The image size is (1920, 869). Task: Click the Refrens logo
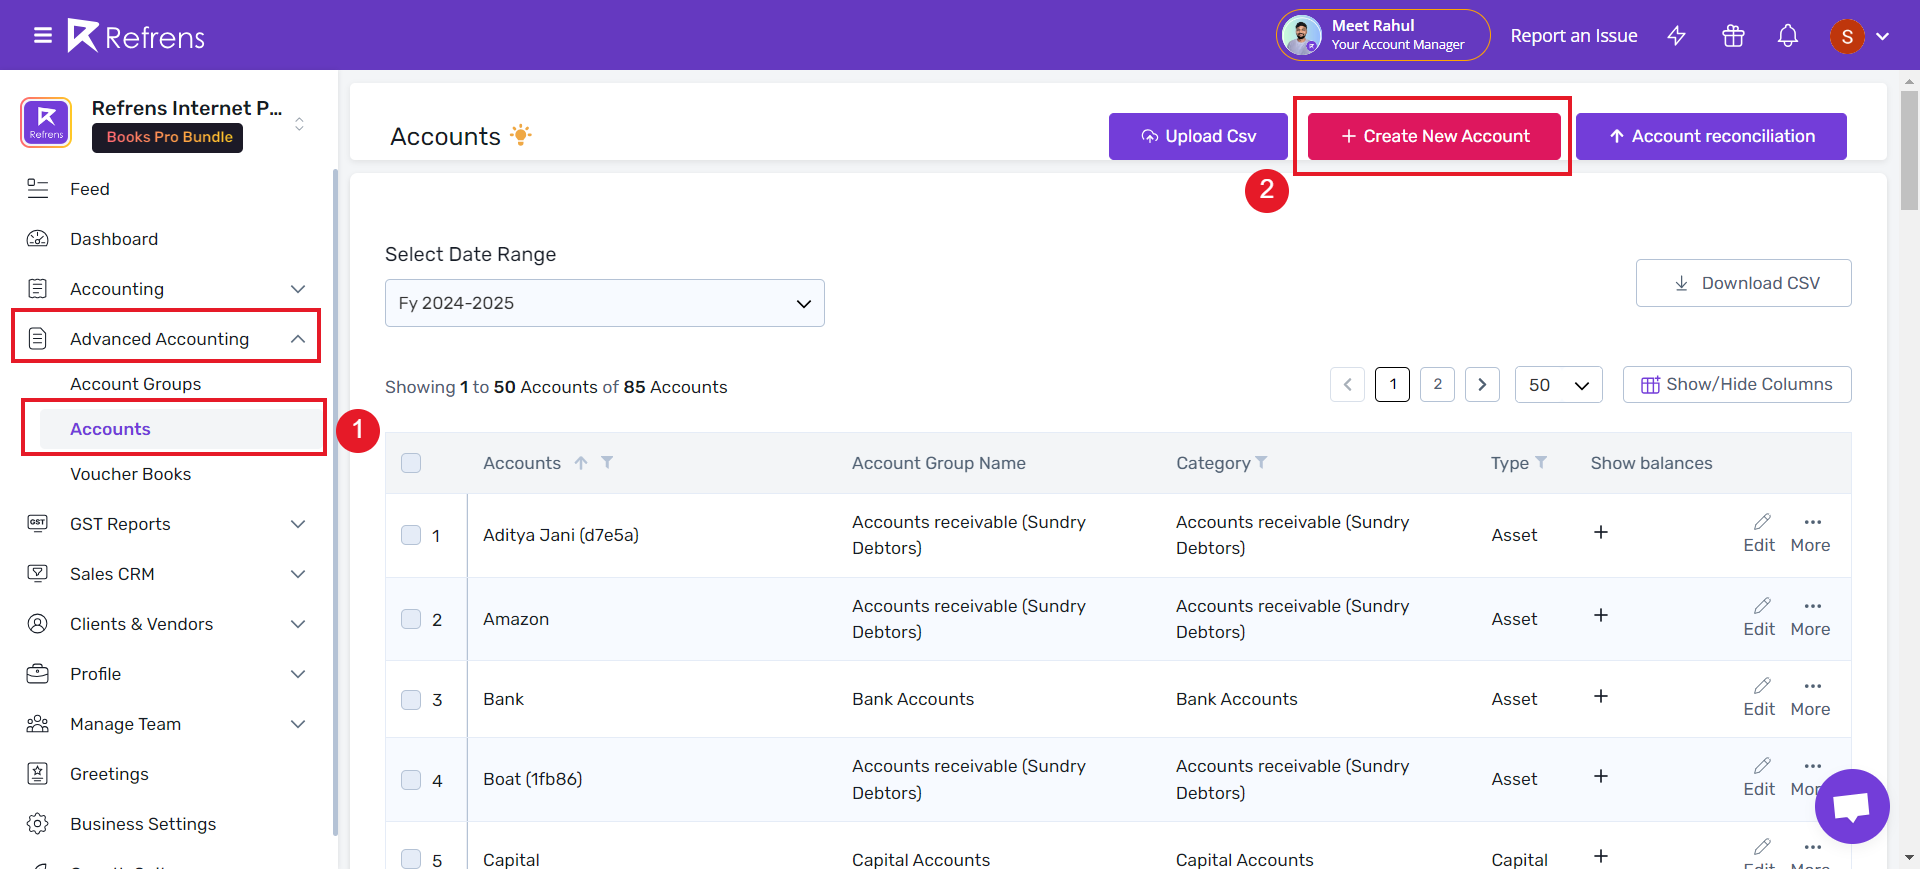pos(136,36)
